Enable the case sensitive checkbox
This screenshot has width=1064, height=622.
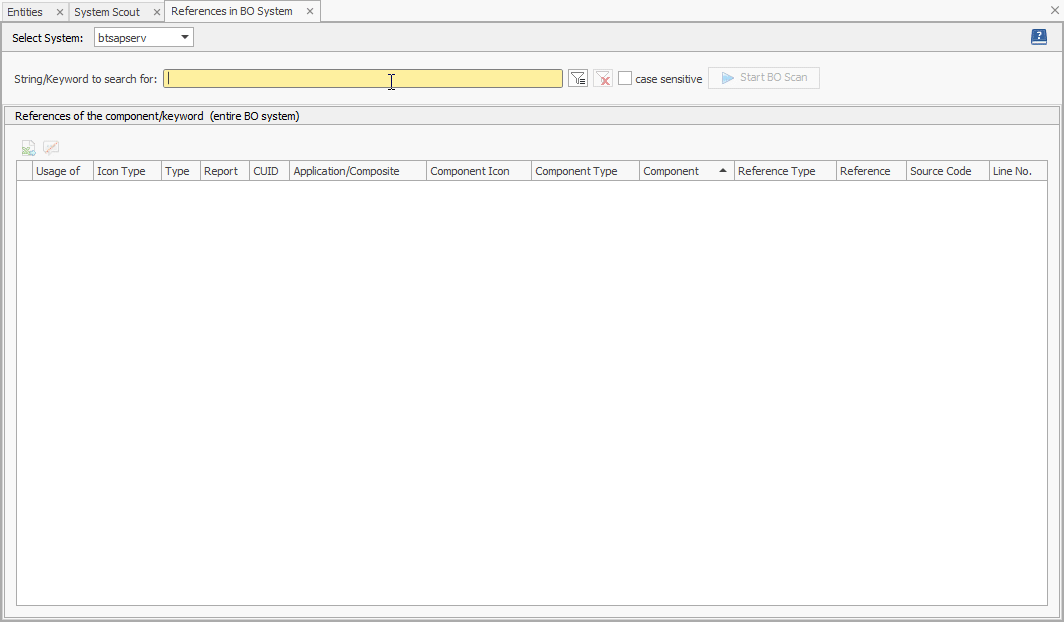tap(624, 77)
